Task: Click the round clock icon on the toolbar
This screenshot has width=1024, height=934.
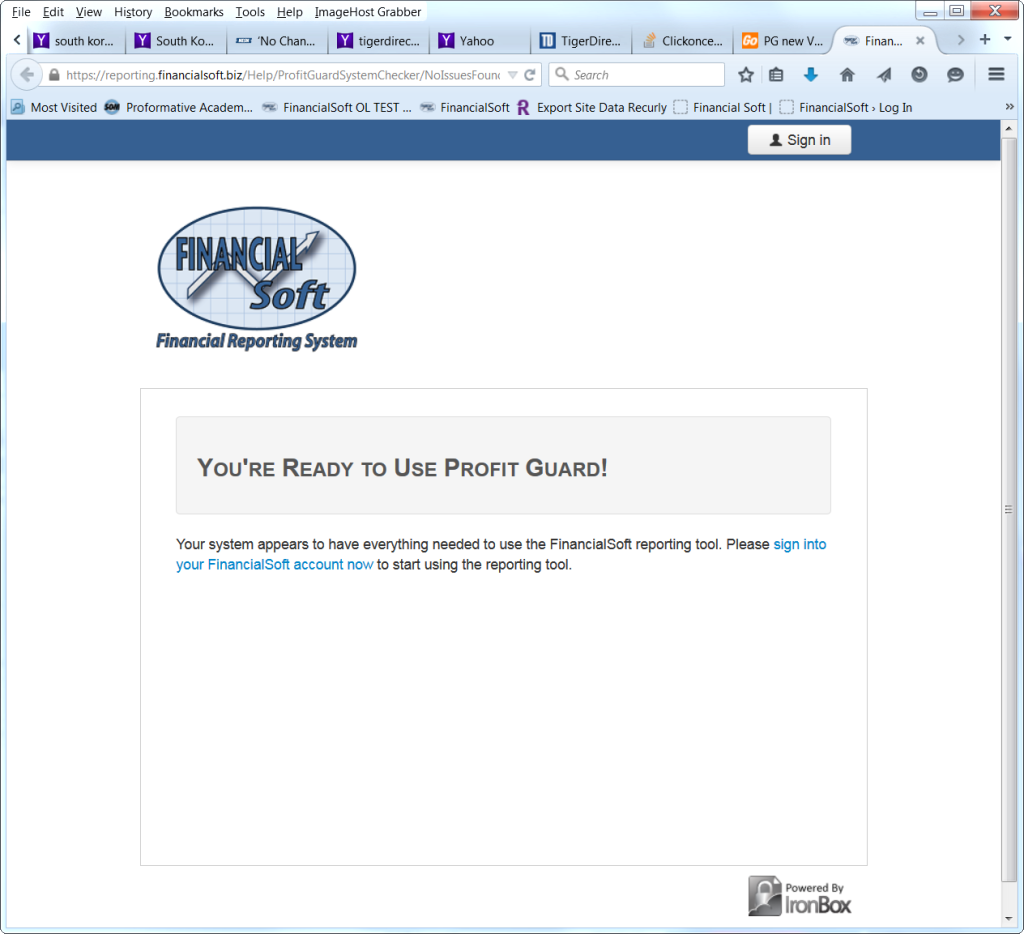Action: tap(920, 75)
